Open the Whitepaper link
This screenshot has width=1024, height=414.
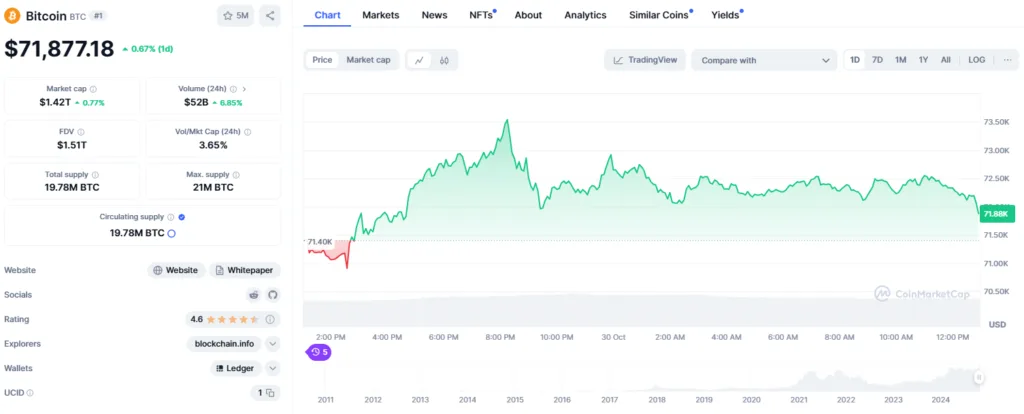(245, 270)
